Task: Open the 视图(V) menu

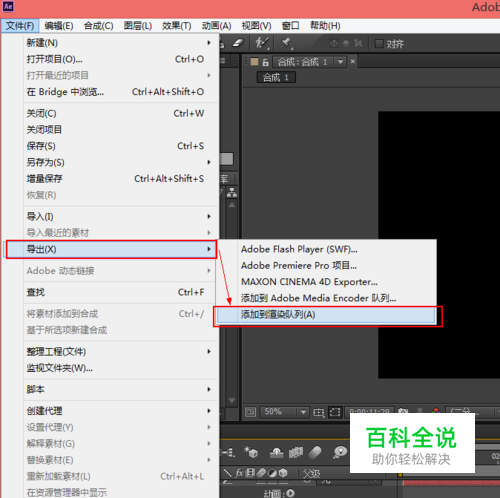Action: 256,26
